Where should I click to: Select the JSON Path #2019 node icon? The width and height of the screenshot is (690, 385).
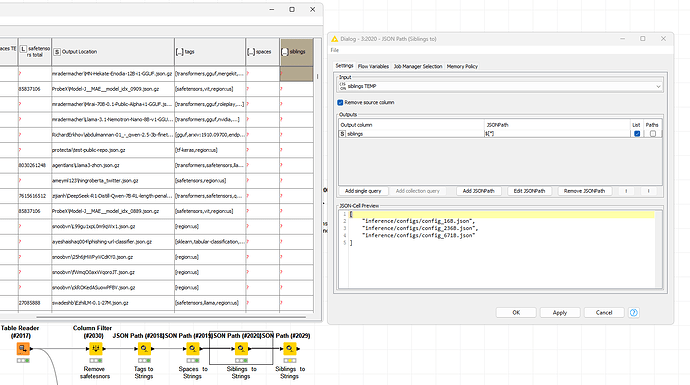tap(192, 349)
